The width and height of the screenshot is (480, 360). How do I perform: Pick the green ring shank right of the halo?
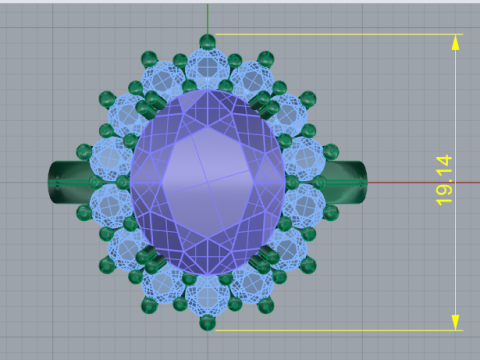tap(345, 182)
